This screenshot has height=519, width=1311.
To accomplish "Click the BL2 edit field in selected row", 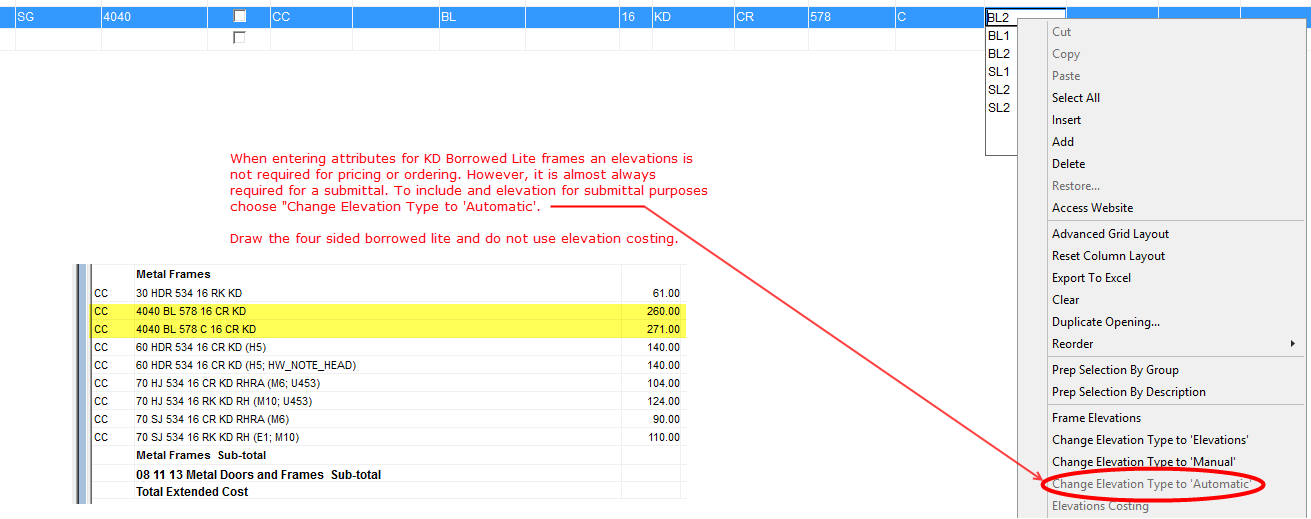I will [x=1024, y=17].
